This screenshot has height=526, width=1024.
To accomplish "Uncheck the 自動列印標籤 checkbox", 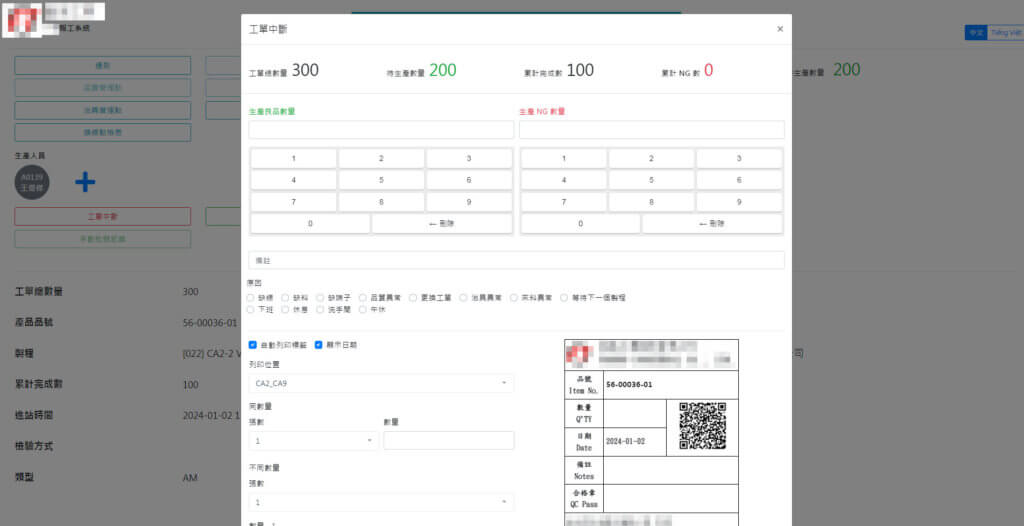I will (253, 345).
